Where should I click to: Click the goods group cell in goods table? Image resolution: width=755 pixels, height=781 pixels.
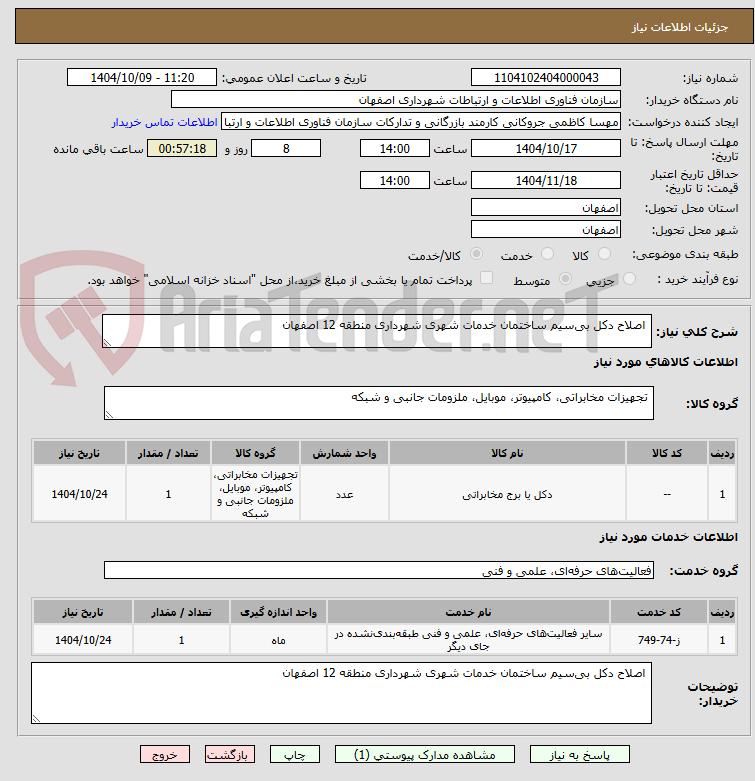coord(255,494)
